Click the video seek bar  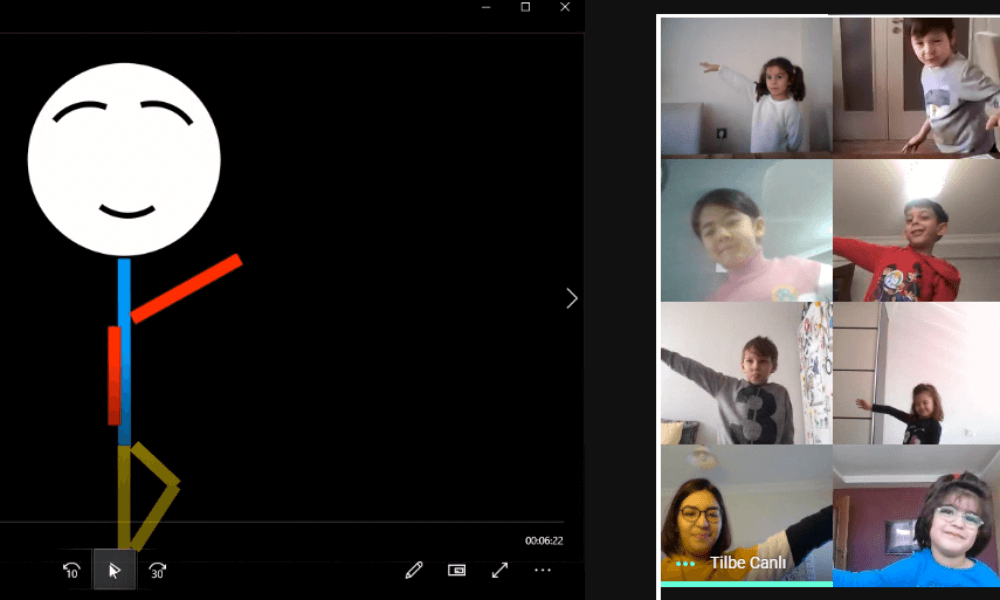281,522
